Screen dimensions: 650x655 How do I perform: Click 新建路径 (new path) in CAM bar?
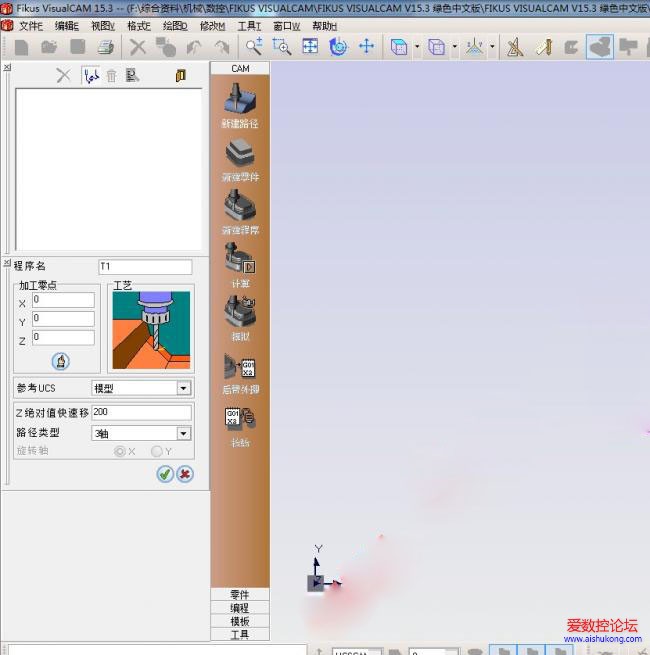[240, 105]
